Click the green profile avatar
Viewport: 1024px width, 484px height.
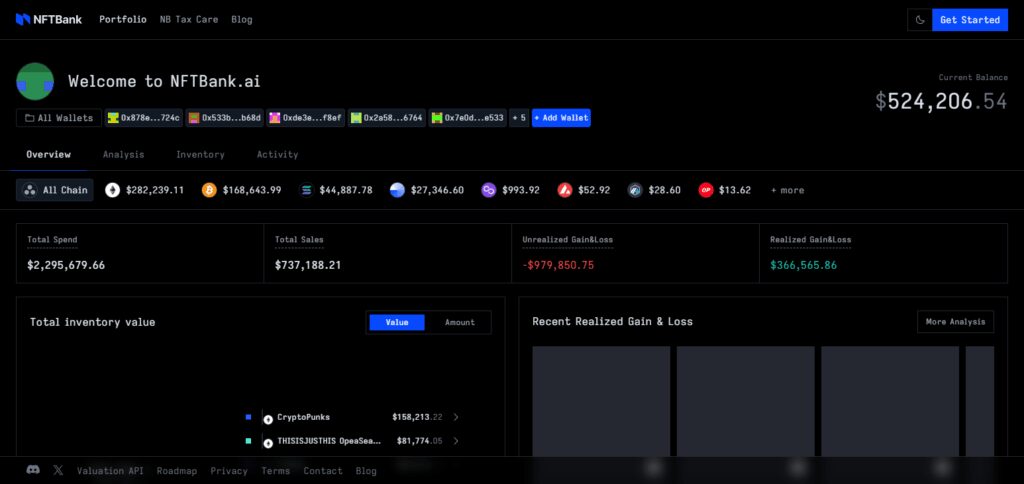click(x=35, y=81)
